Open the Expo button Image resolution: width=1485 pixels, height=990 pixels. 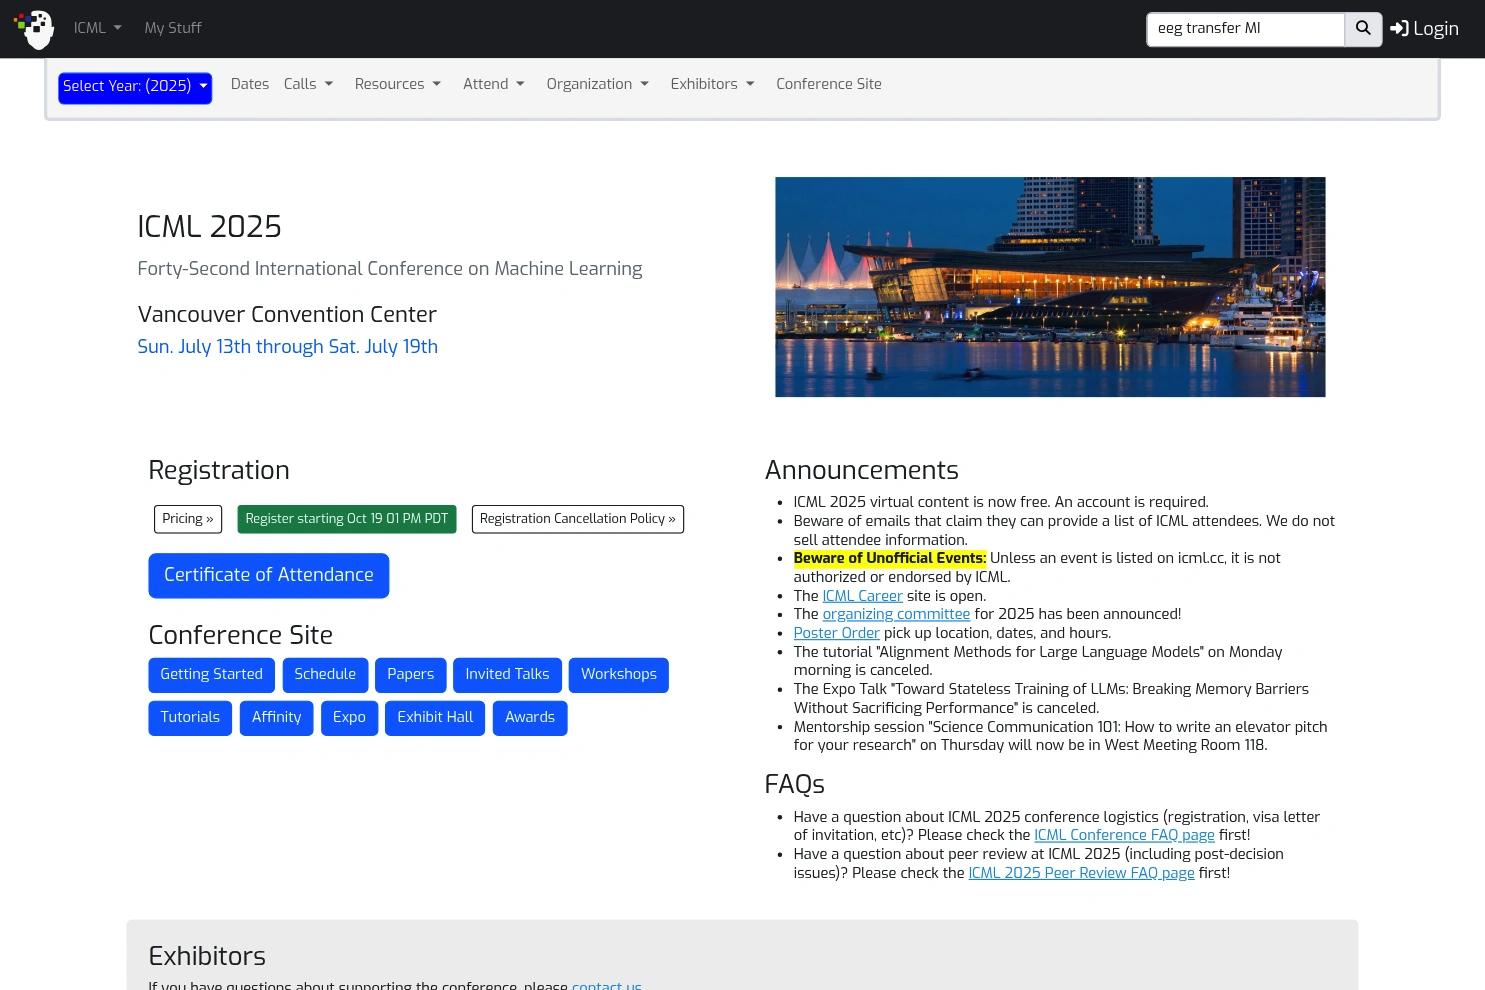click(x=349, y=718)
